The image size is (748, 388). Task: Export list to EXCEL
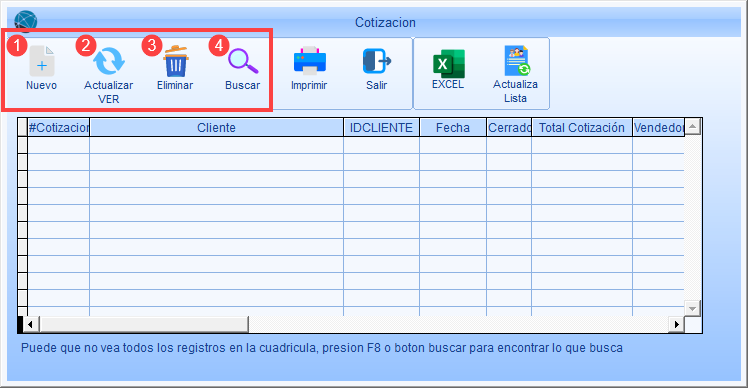[448, 68]
